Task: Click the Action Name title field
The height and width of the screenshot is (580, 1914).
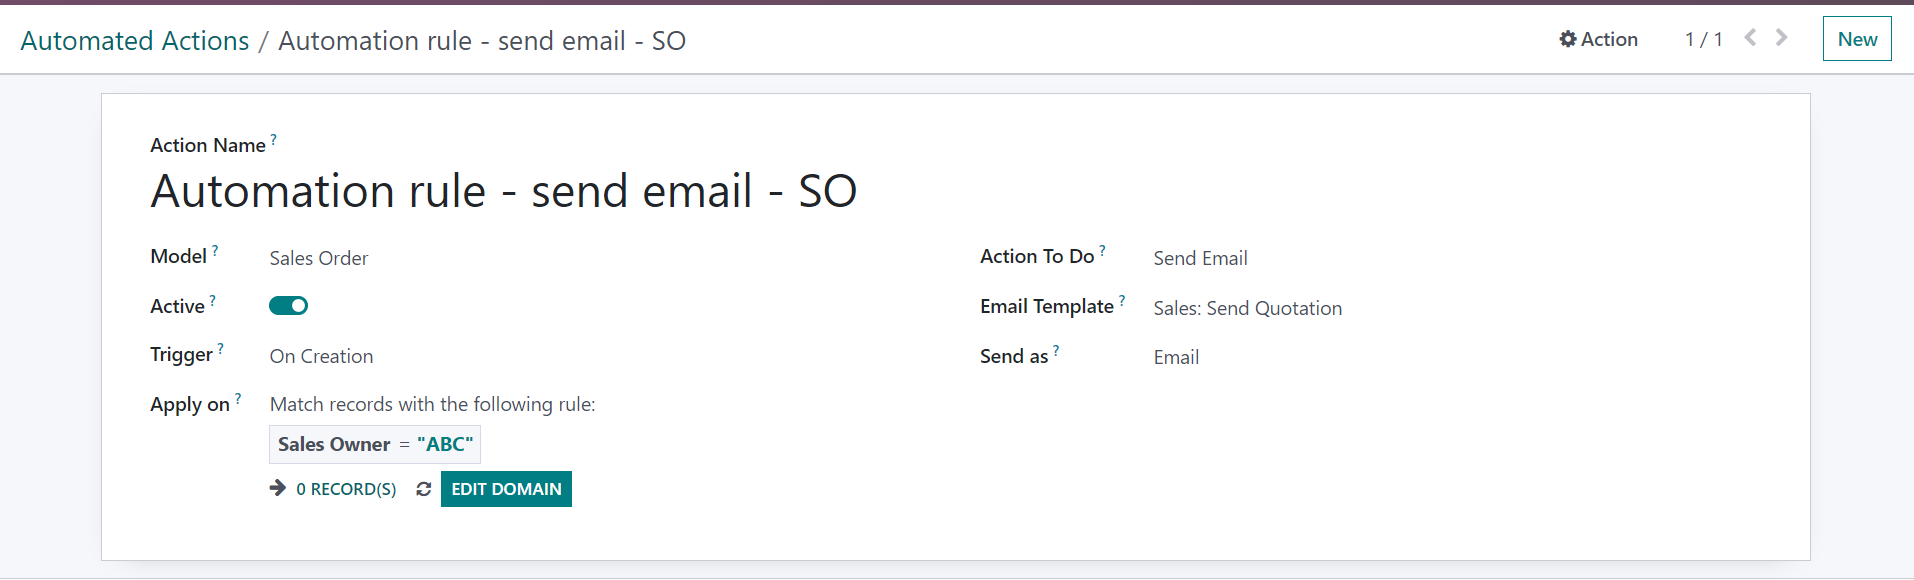Action: (x=504, y=191)
